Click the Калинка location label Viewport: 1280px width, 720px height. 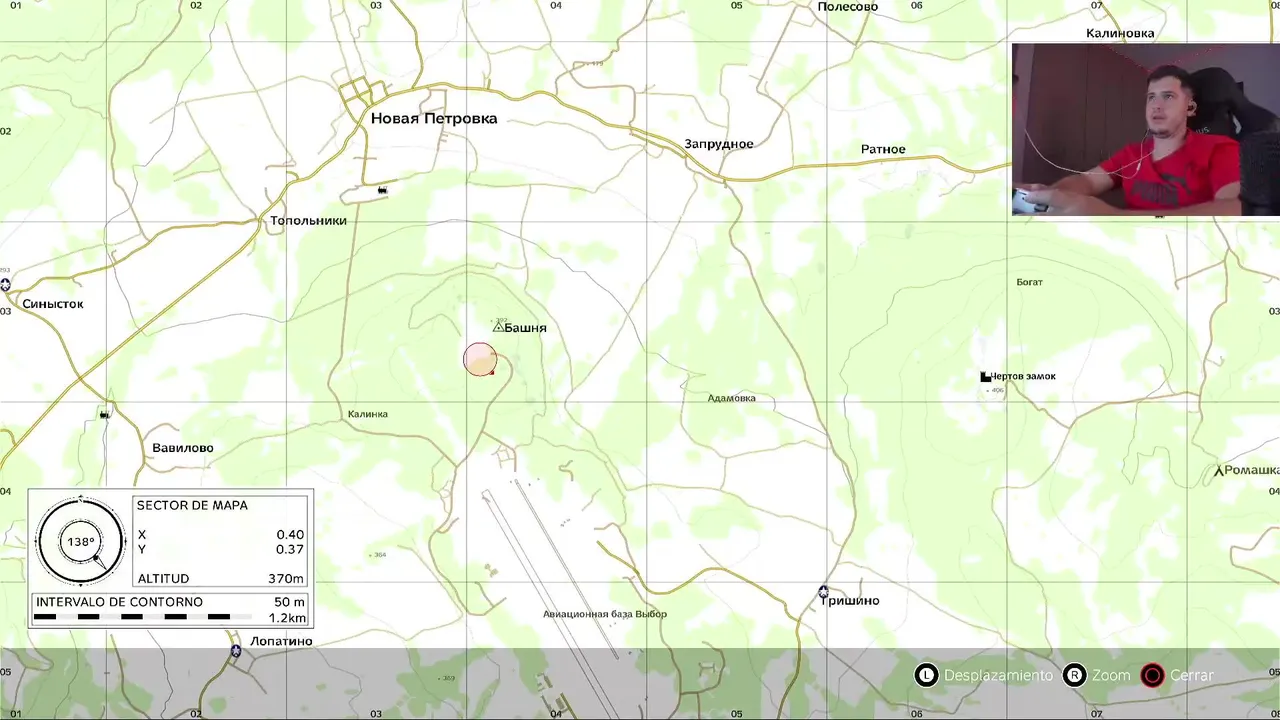point(368,414)
